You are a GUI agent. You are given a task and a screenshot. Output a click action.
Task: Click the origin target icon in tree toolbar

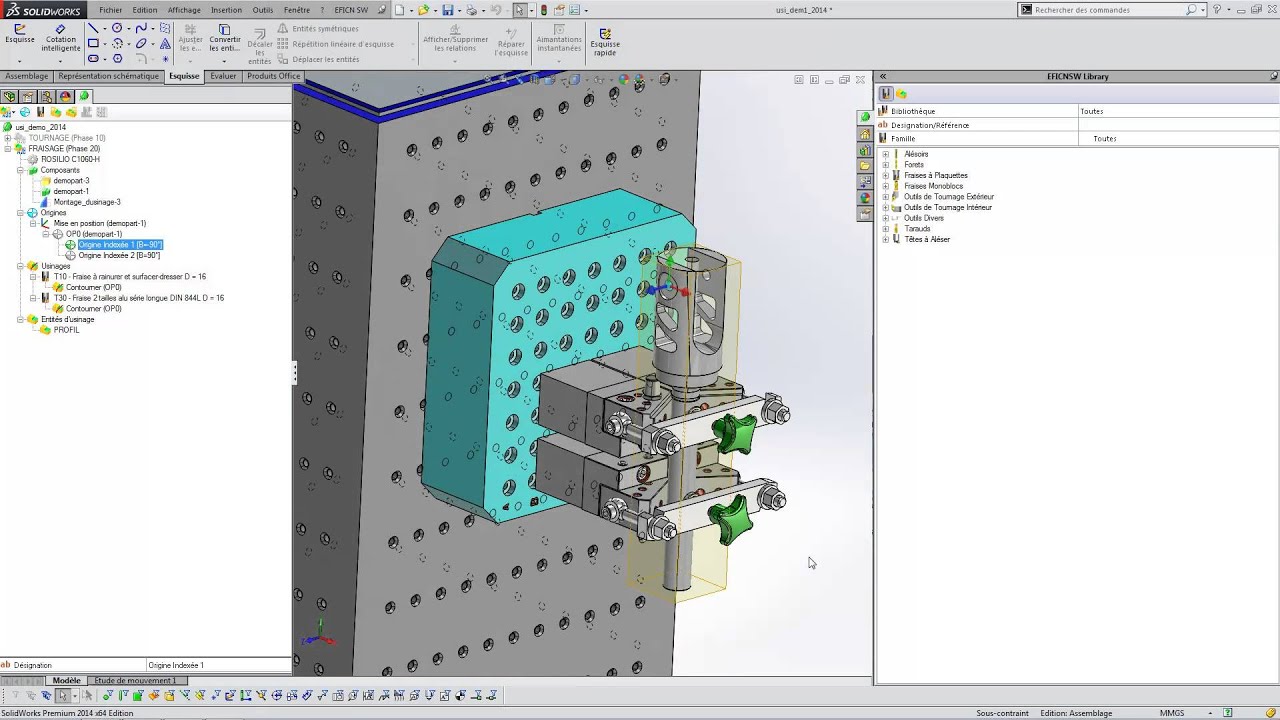24,112
